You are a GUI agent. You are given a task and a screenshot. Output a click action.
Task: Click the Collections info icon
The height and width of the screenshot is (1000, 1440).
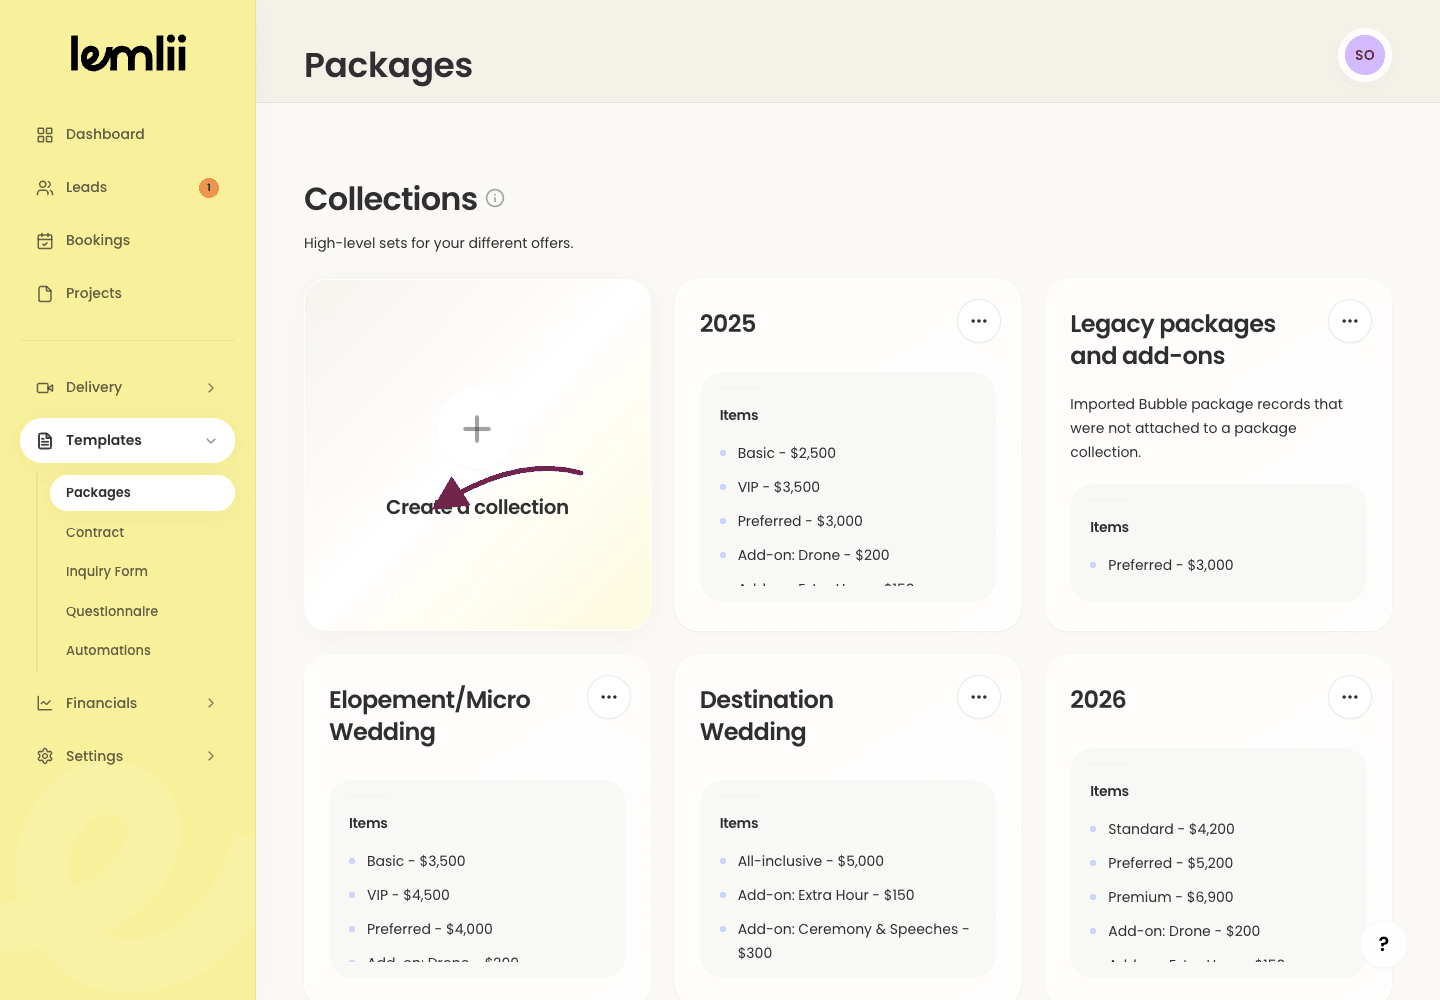[495, 198]
